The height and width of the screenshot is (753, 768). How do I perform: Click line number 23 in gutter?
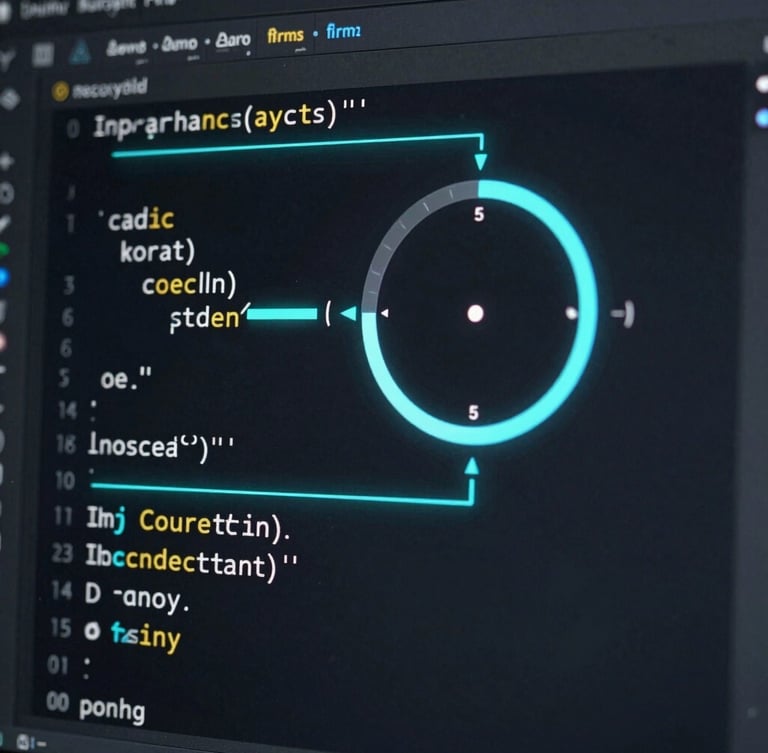[62, 554]
